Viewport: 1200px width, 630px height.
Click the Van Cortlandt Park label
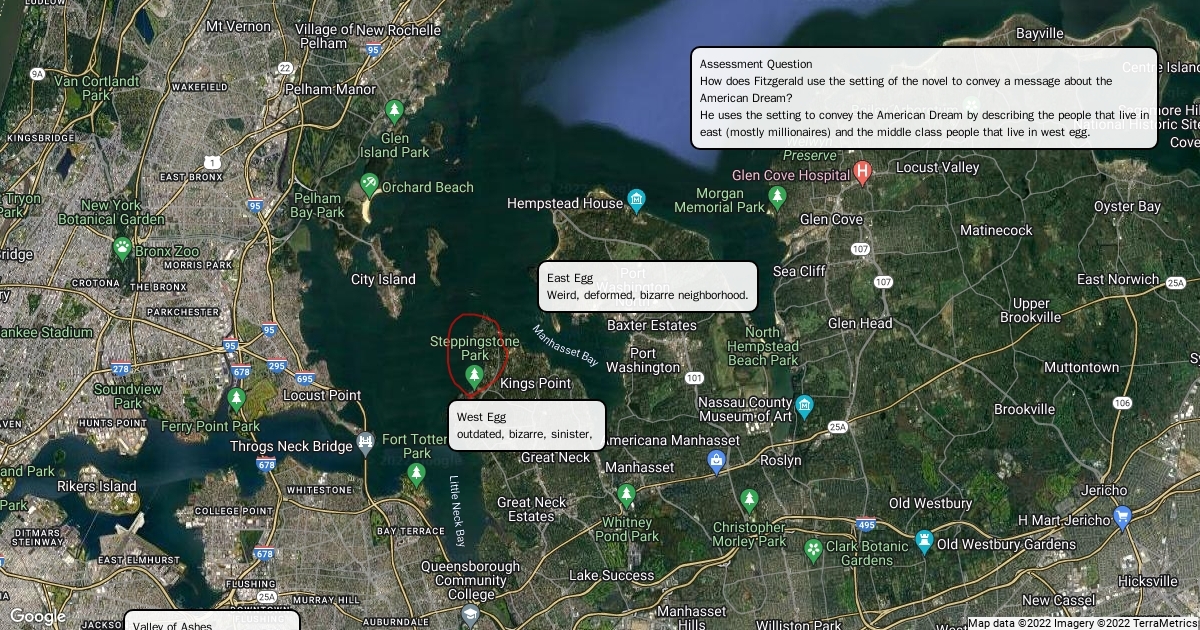pos(96,88)
